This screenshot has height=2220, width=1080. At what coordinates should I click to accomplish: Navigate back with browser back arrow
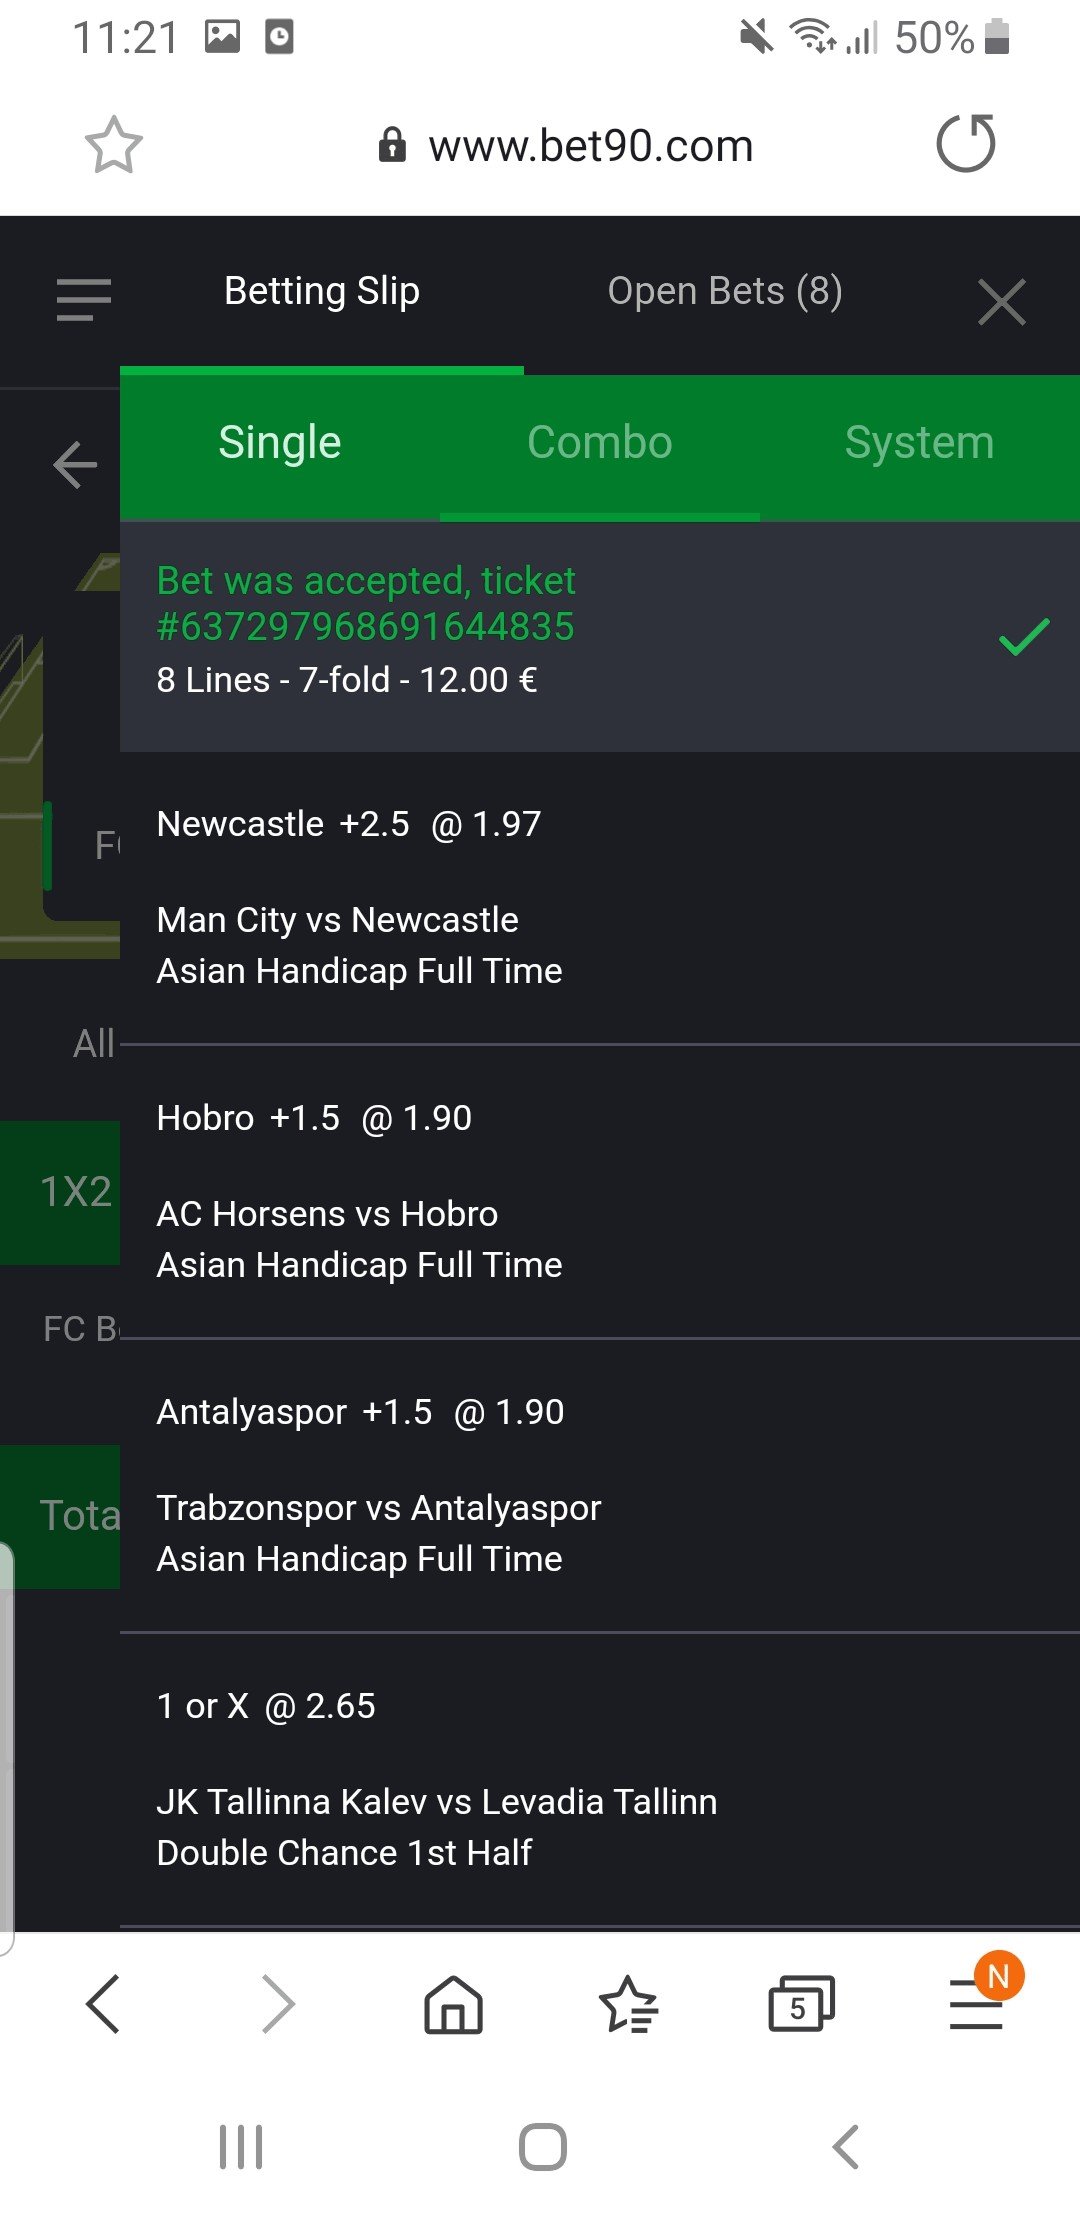(x=104, y=2004)
